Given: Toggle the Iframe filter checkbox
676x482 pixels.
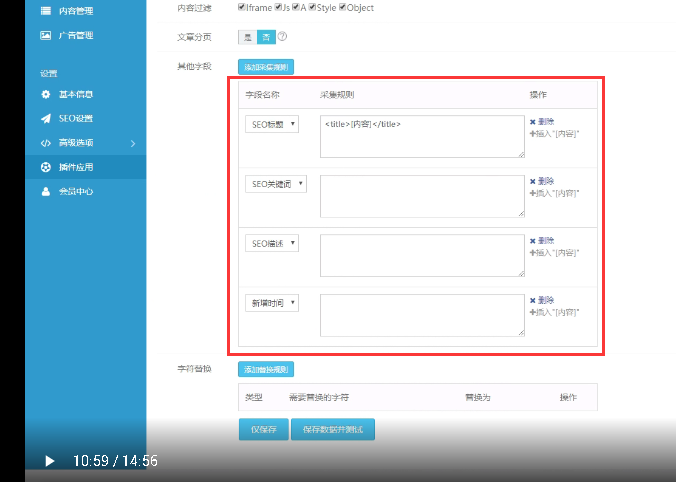Looking at the screenshot, I should [x=242, y=7].
